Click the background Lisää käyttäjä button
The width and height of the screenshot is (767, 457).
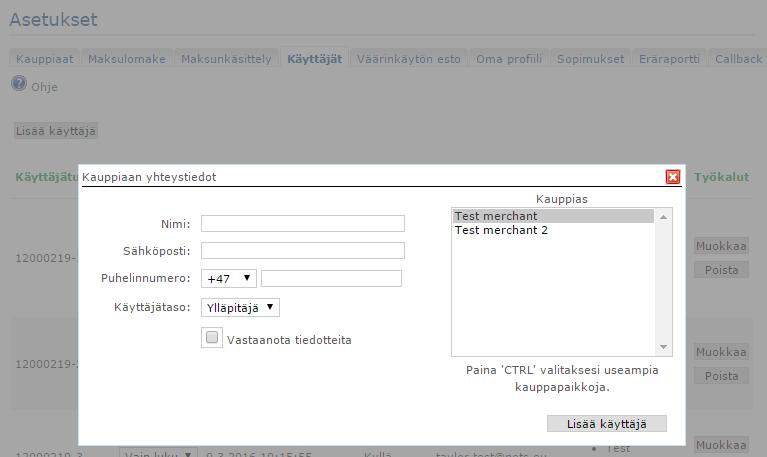tap(56, 131)
